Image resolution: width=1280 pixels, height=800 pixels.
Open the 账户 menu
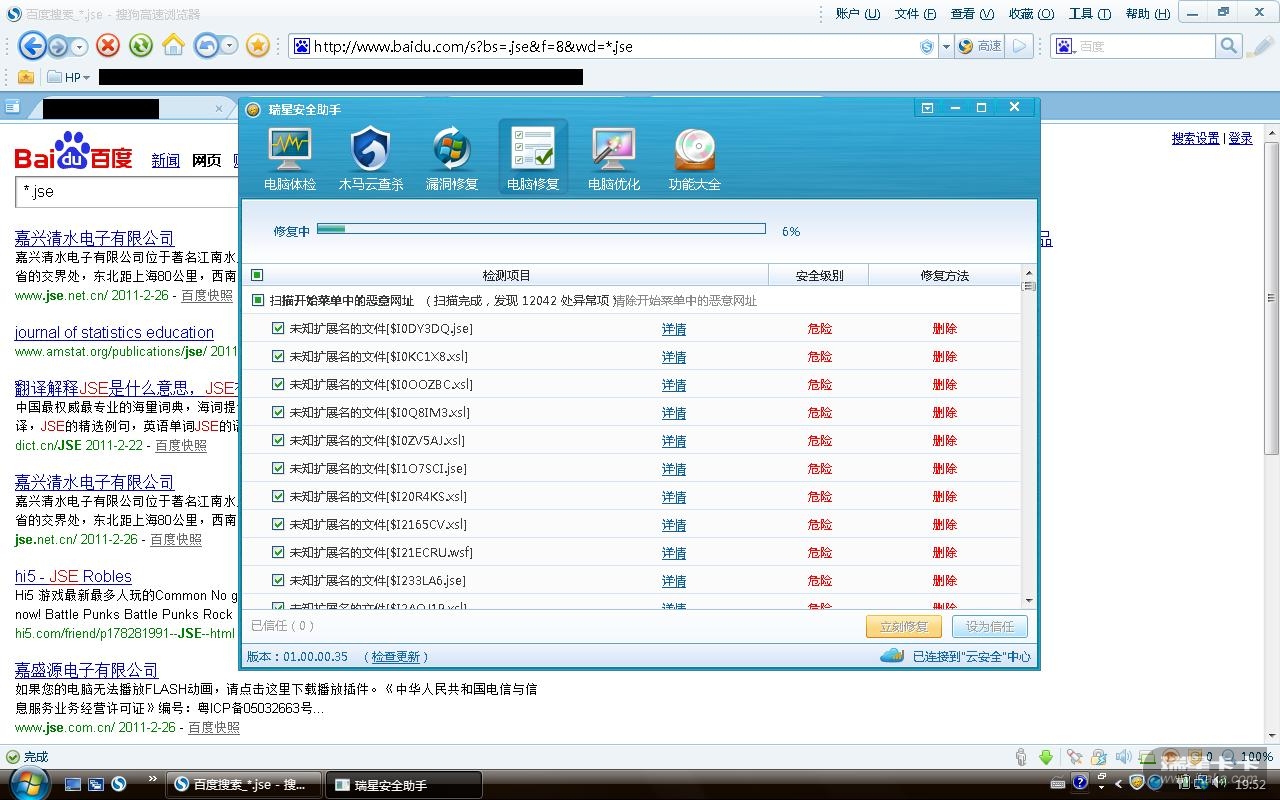(858, 14)
